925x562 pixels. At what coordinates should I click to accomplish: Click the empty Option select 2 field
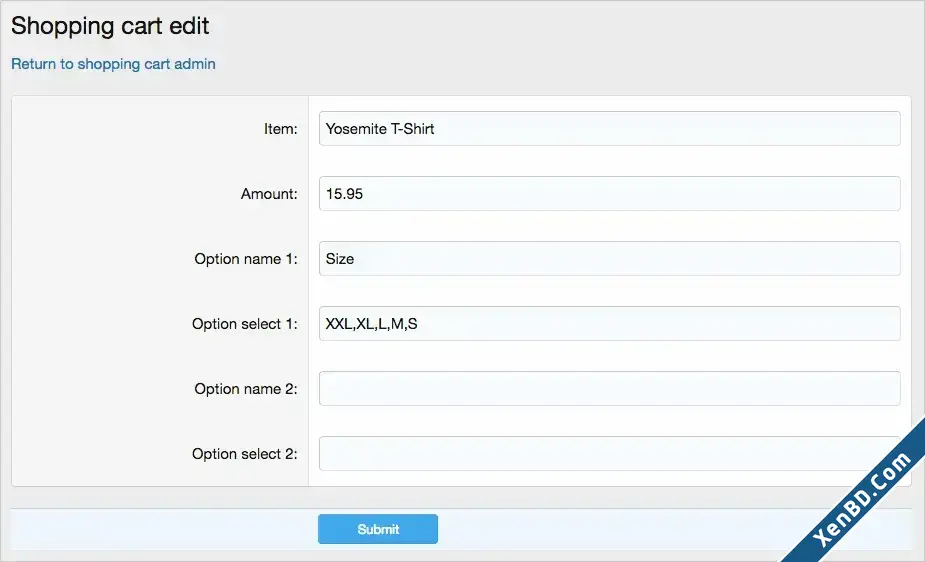tap(609, 453)
